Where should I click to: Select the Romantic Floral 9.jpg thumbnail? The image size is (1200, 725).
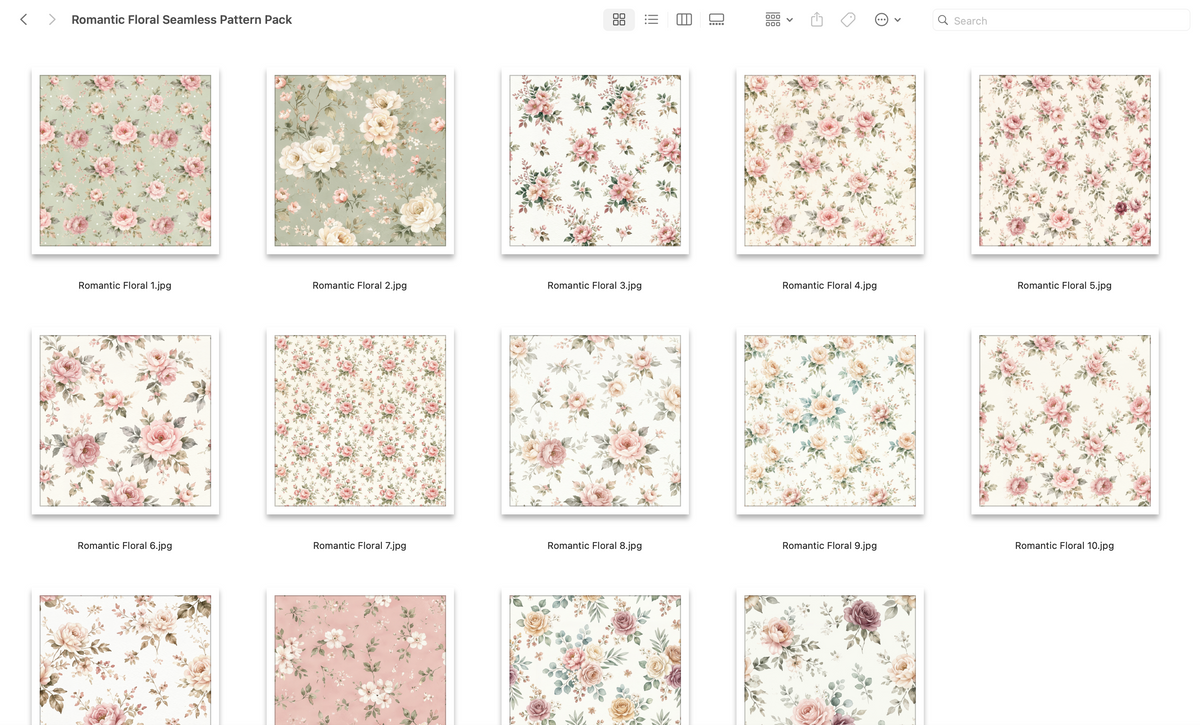click(830, 421)
